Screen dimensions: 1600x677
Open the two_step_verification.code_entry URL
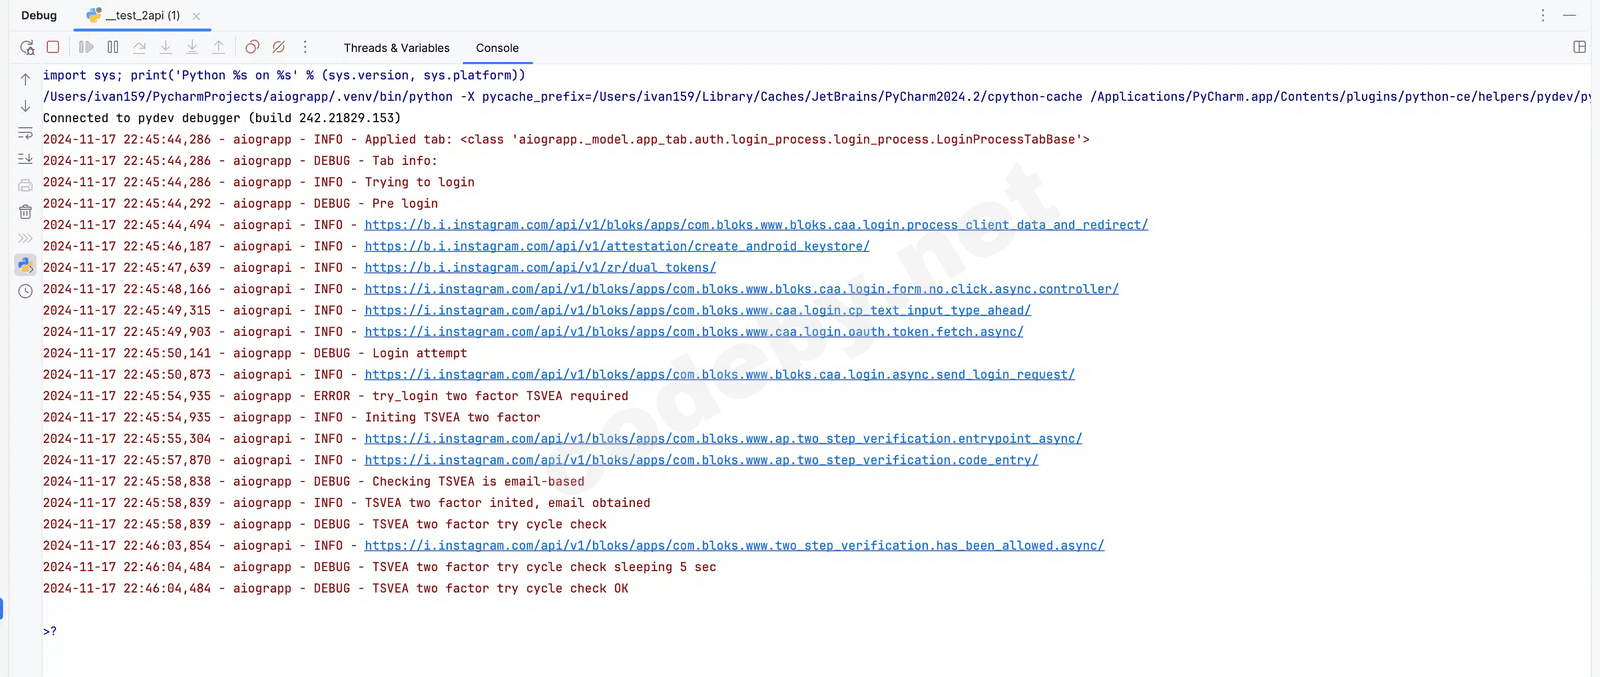701,460
